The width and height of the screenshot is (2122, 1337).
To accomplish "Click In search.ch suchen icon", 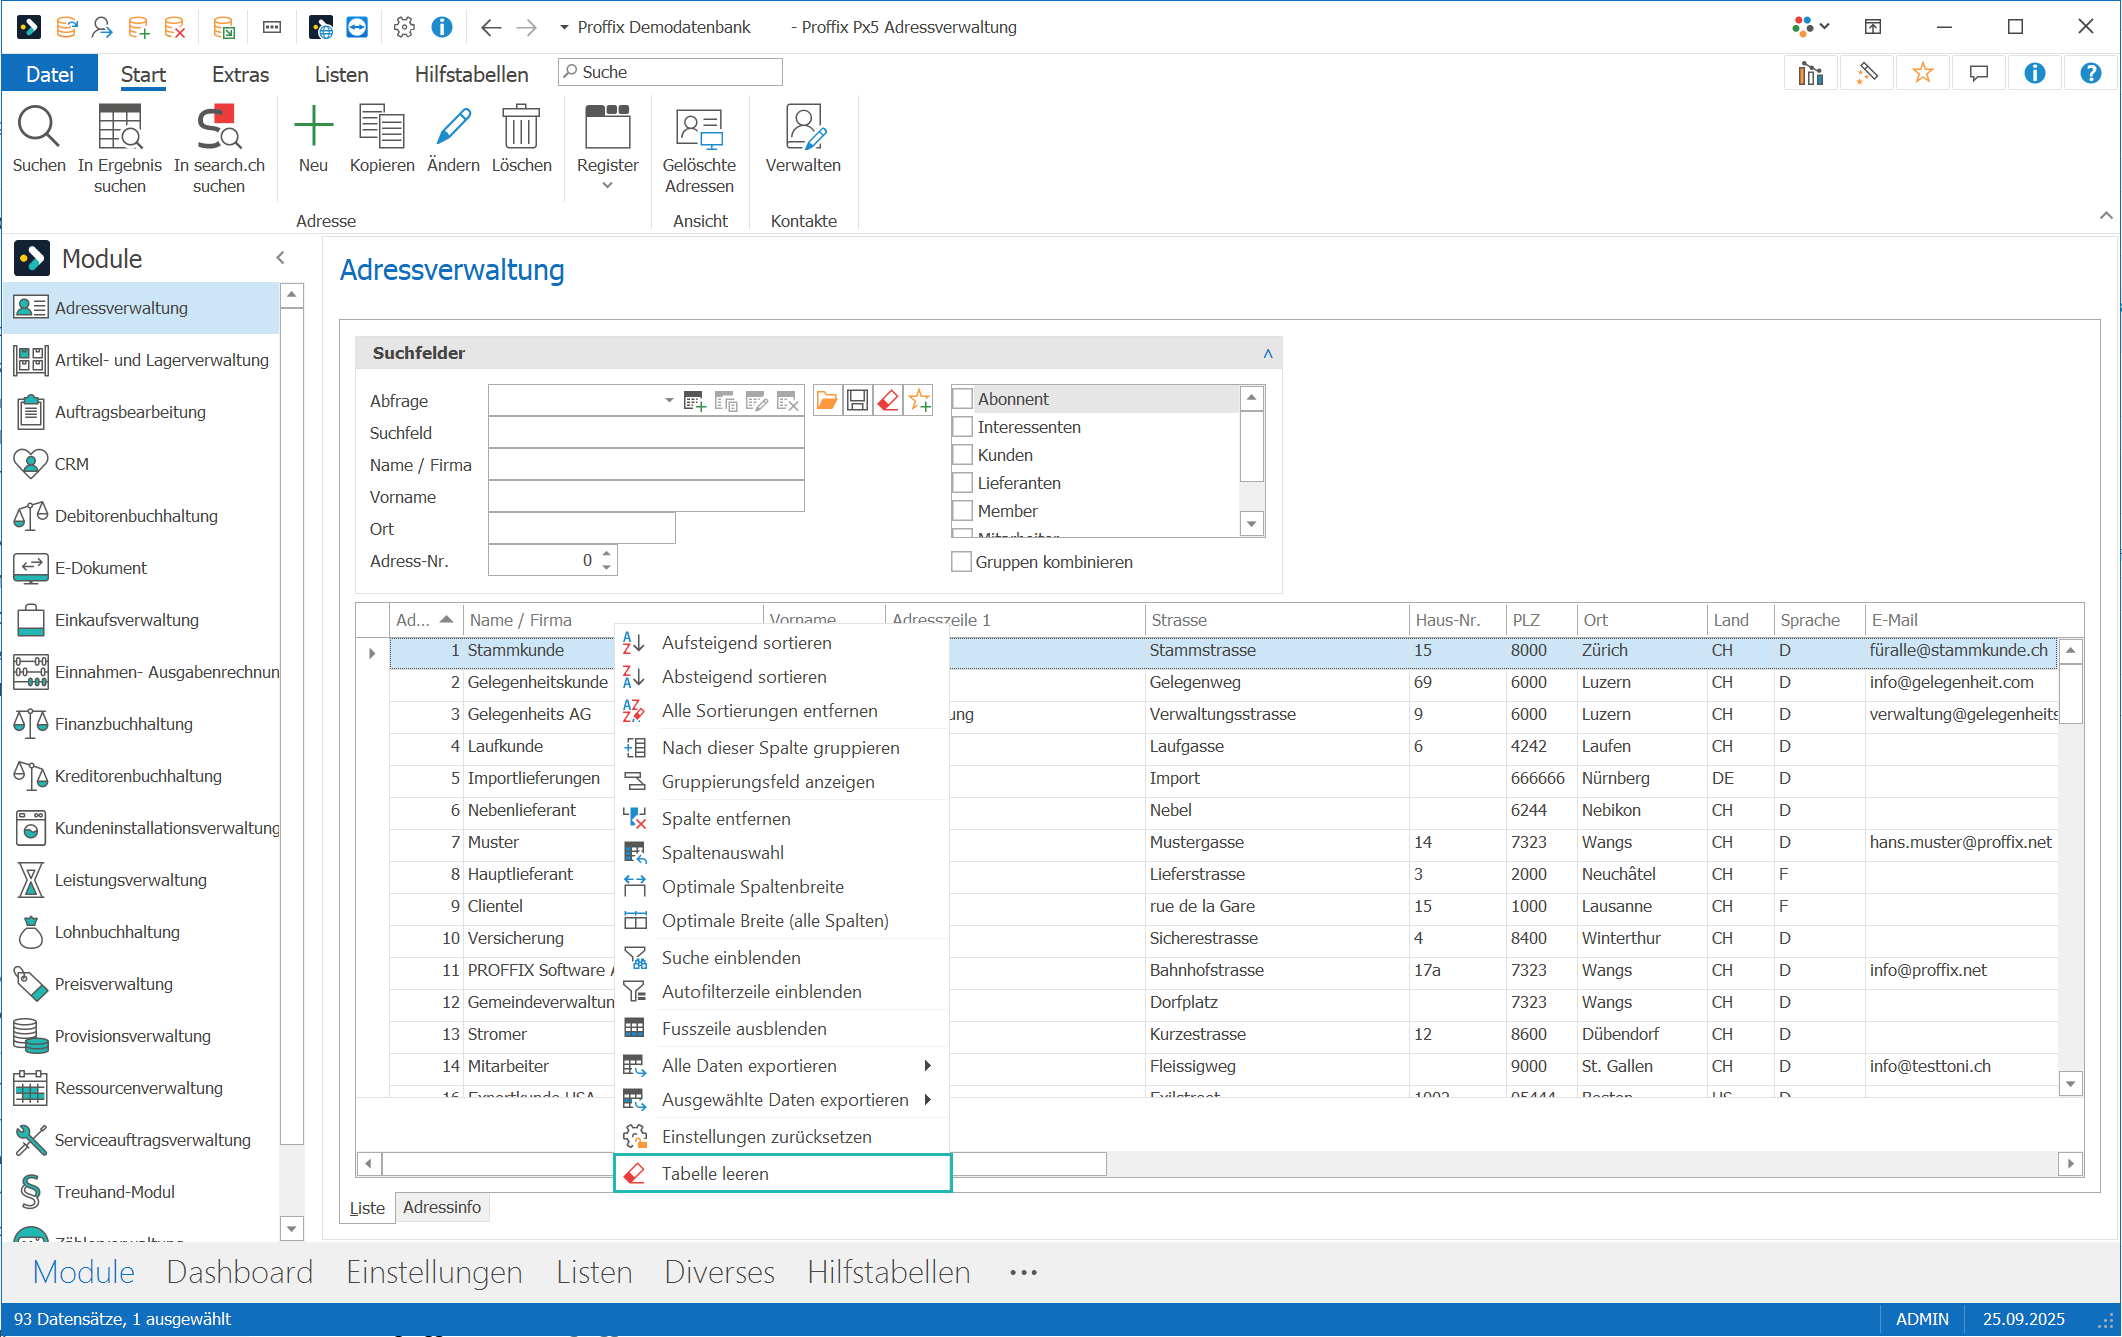I will click(x=219, y=128).
